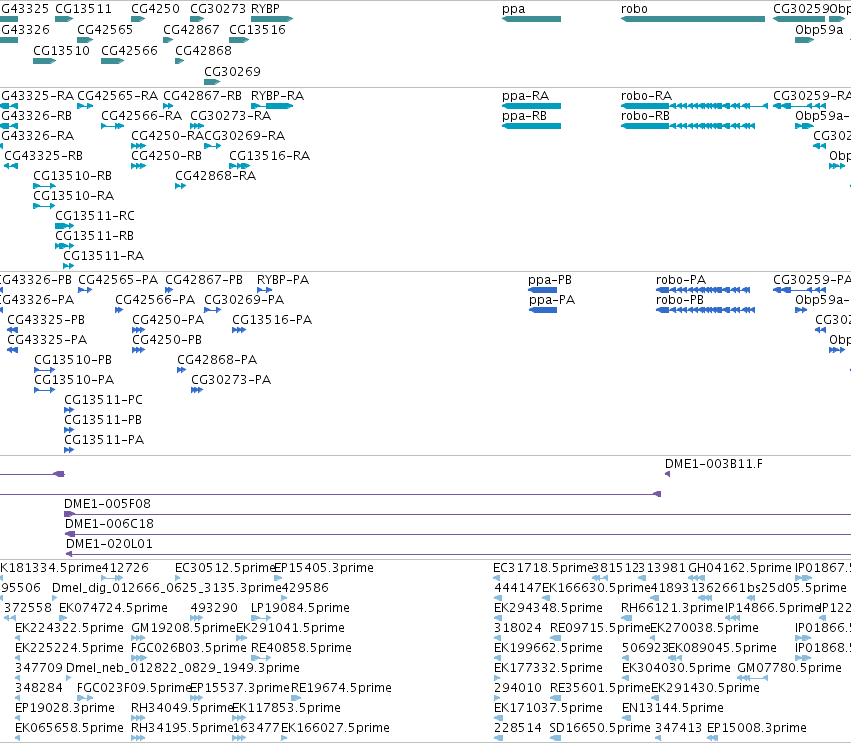The width and height of the screenshot is (851, 743).
Task: Select the CG30269-RA transcript label
Action: pos(245,136)
